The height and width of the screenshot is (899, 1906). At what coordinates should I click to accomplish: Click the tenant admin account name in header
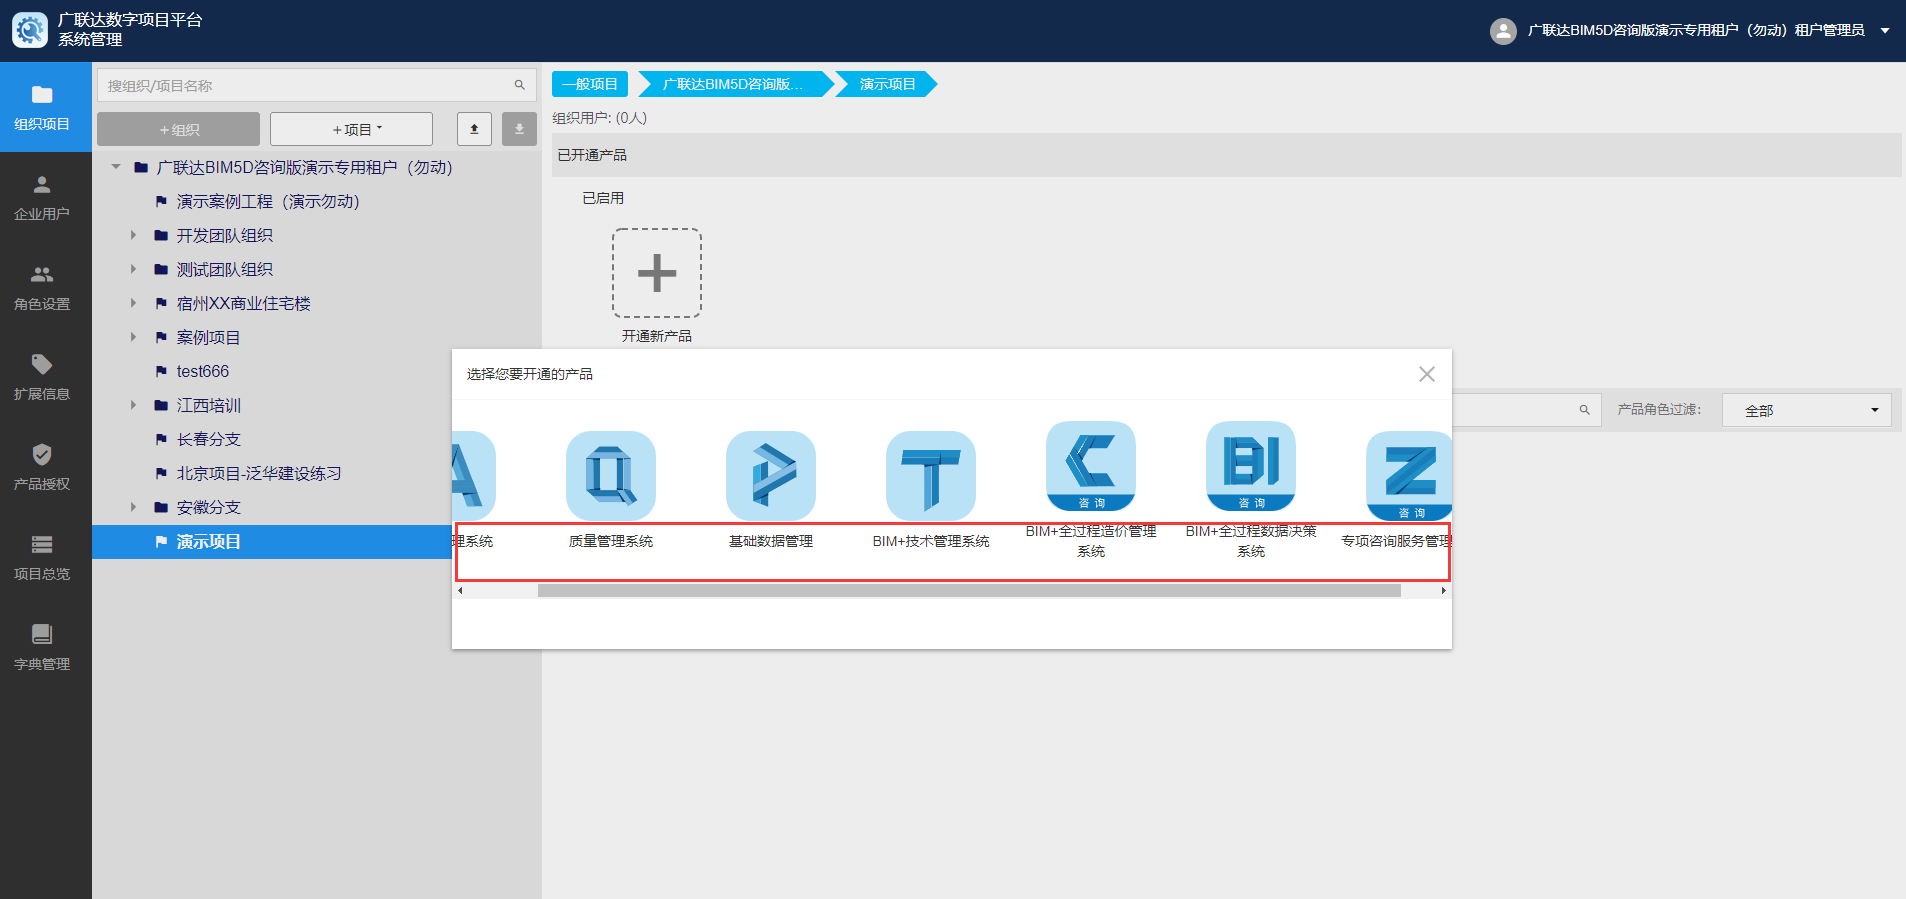pyautogui.click(x=1696, y=31)
